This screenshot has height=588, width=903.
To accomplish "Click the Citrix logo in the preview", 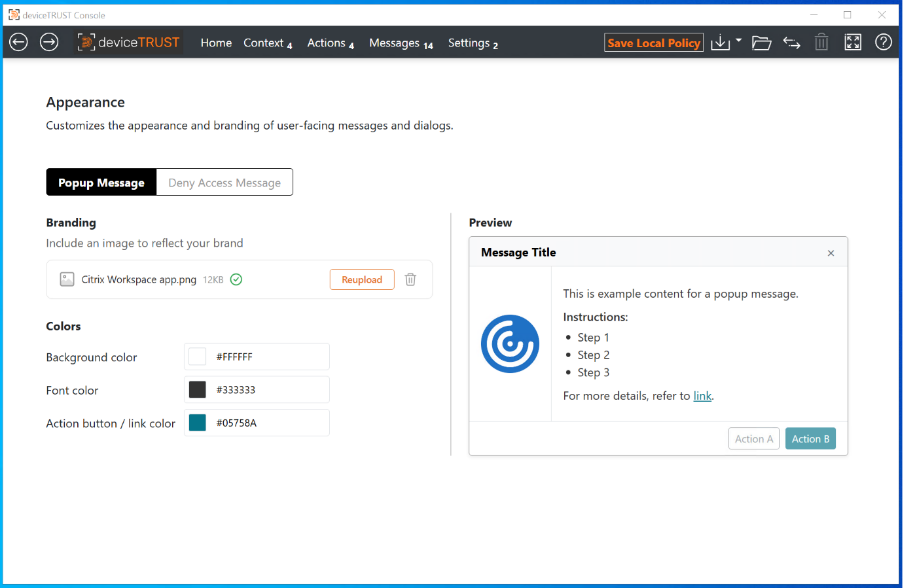I will tap(510, 344).
